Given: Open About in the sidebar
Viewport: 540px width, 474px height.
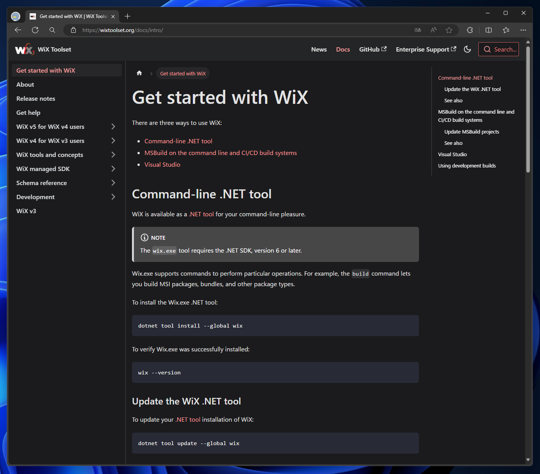Looking at the screenshot, I should click(25, 84).
